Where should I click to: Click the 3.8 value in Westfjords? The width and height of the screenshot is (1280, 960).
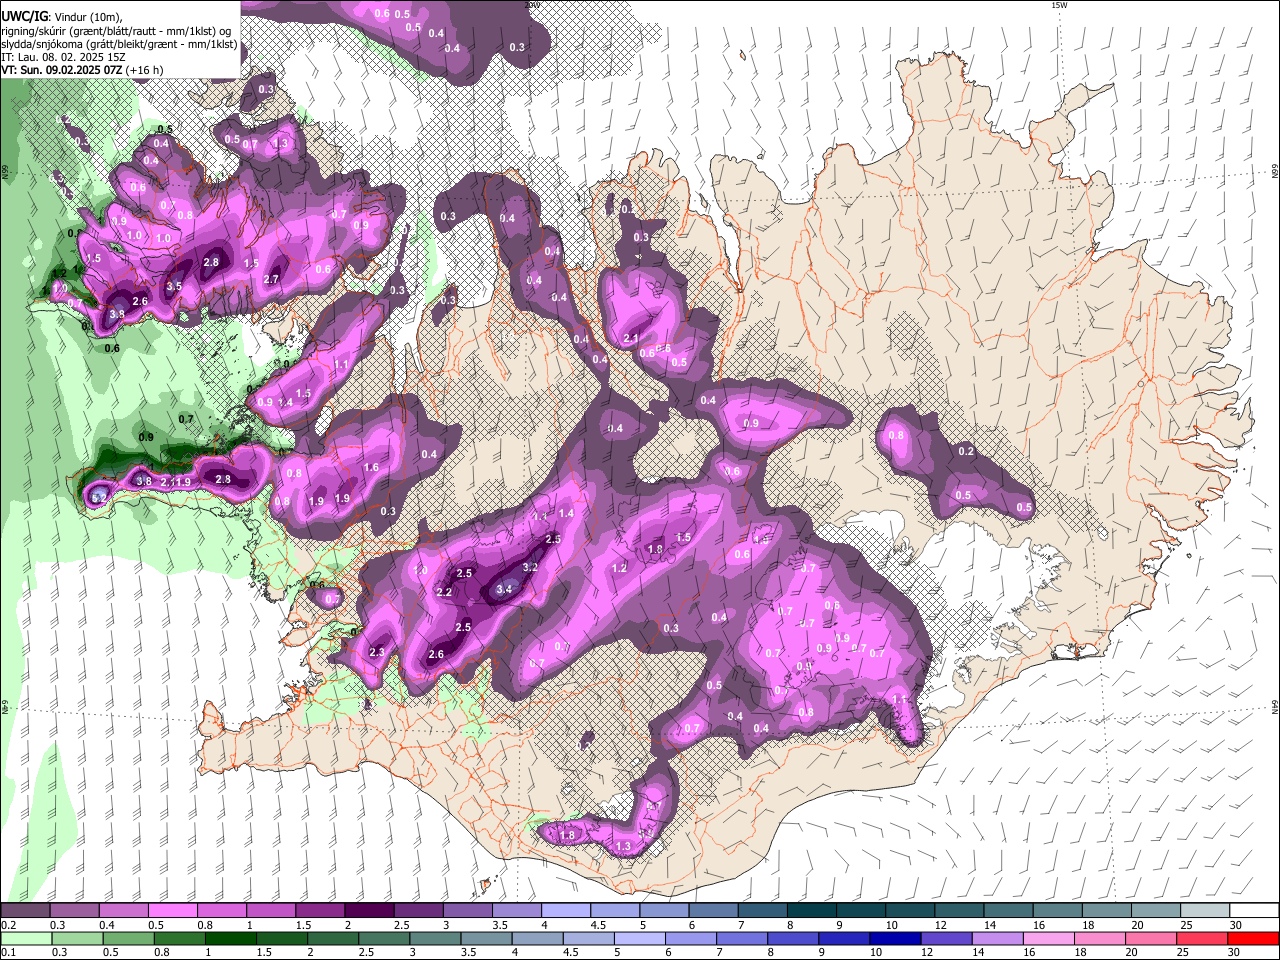(117, 315)
